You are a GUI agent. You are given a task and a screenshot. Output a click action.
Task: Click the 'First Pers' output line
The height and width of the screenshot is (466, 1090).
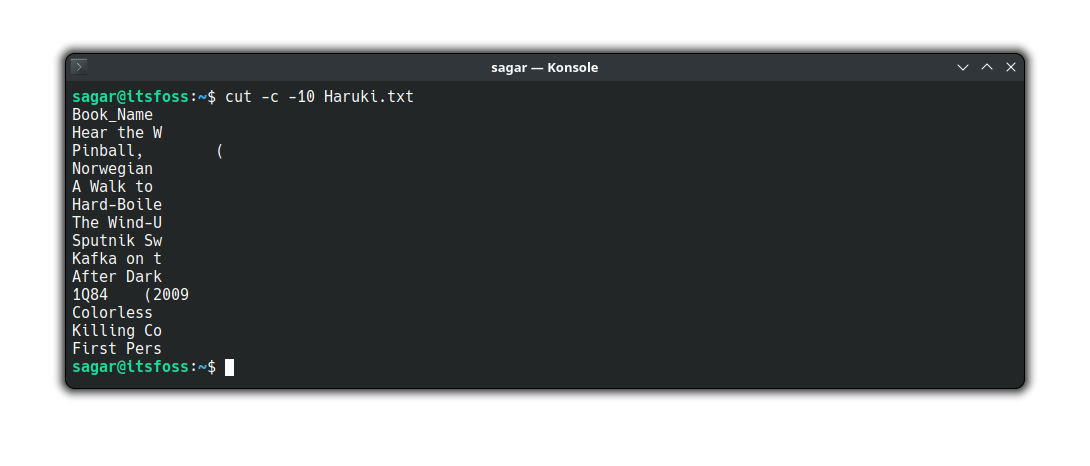point(117,349)
